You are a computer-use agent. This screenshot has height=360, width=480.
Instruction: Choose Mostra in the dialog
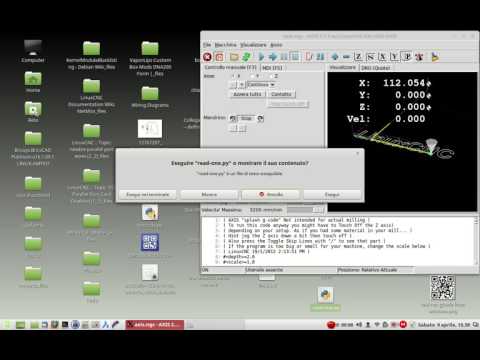pos(209,194)
